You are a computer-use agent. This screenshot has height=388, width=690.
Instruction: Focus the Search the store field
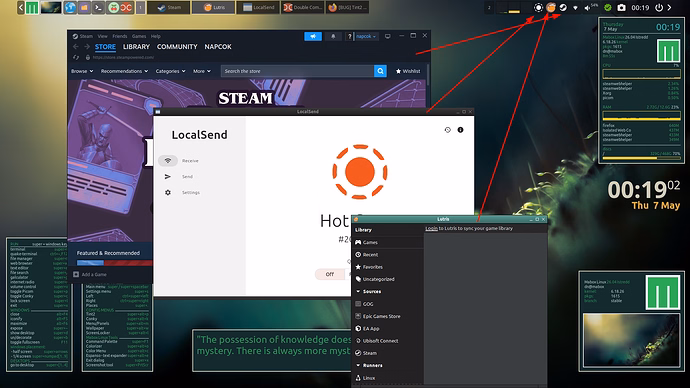click(297, 71)
